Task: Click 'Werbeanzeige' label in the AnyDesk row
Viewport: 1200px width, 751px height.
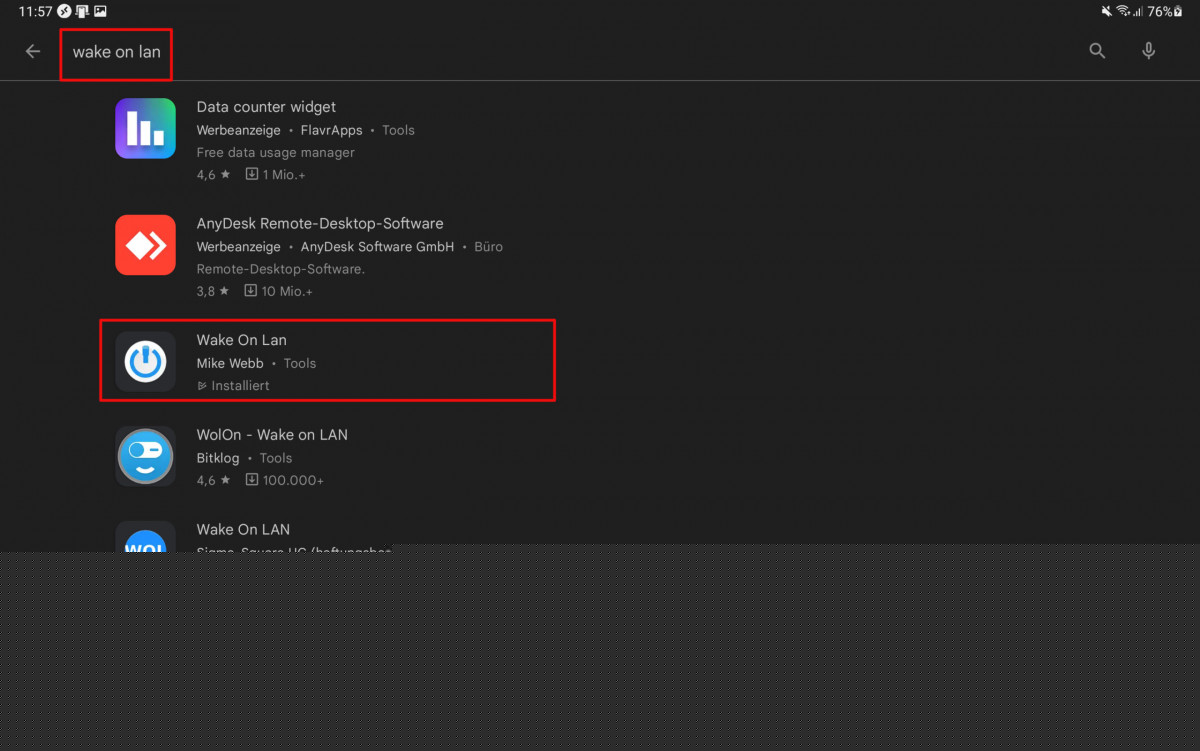Action: [x=239, y=246]
